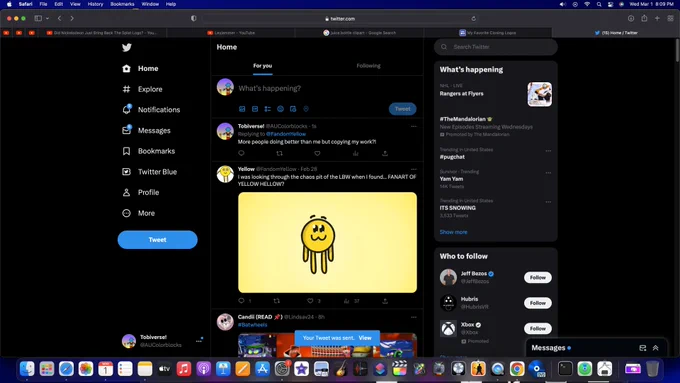Reply to the Tobiverse tweet
Viewport: 680px width, 383px height.
pyautogui.click(x=242, y=153)
